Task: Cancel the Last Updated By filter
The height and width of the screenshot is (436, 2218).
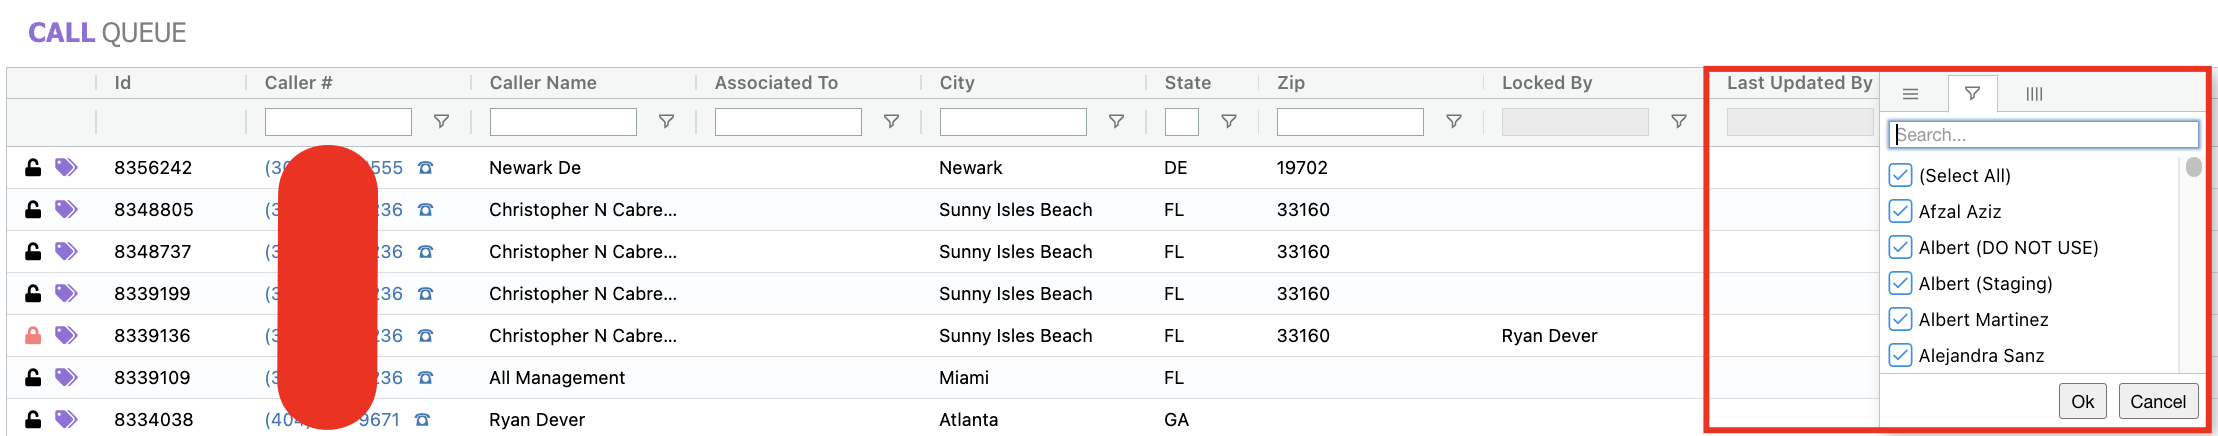Action: [x=2157, y=402]
